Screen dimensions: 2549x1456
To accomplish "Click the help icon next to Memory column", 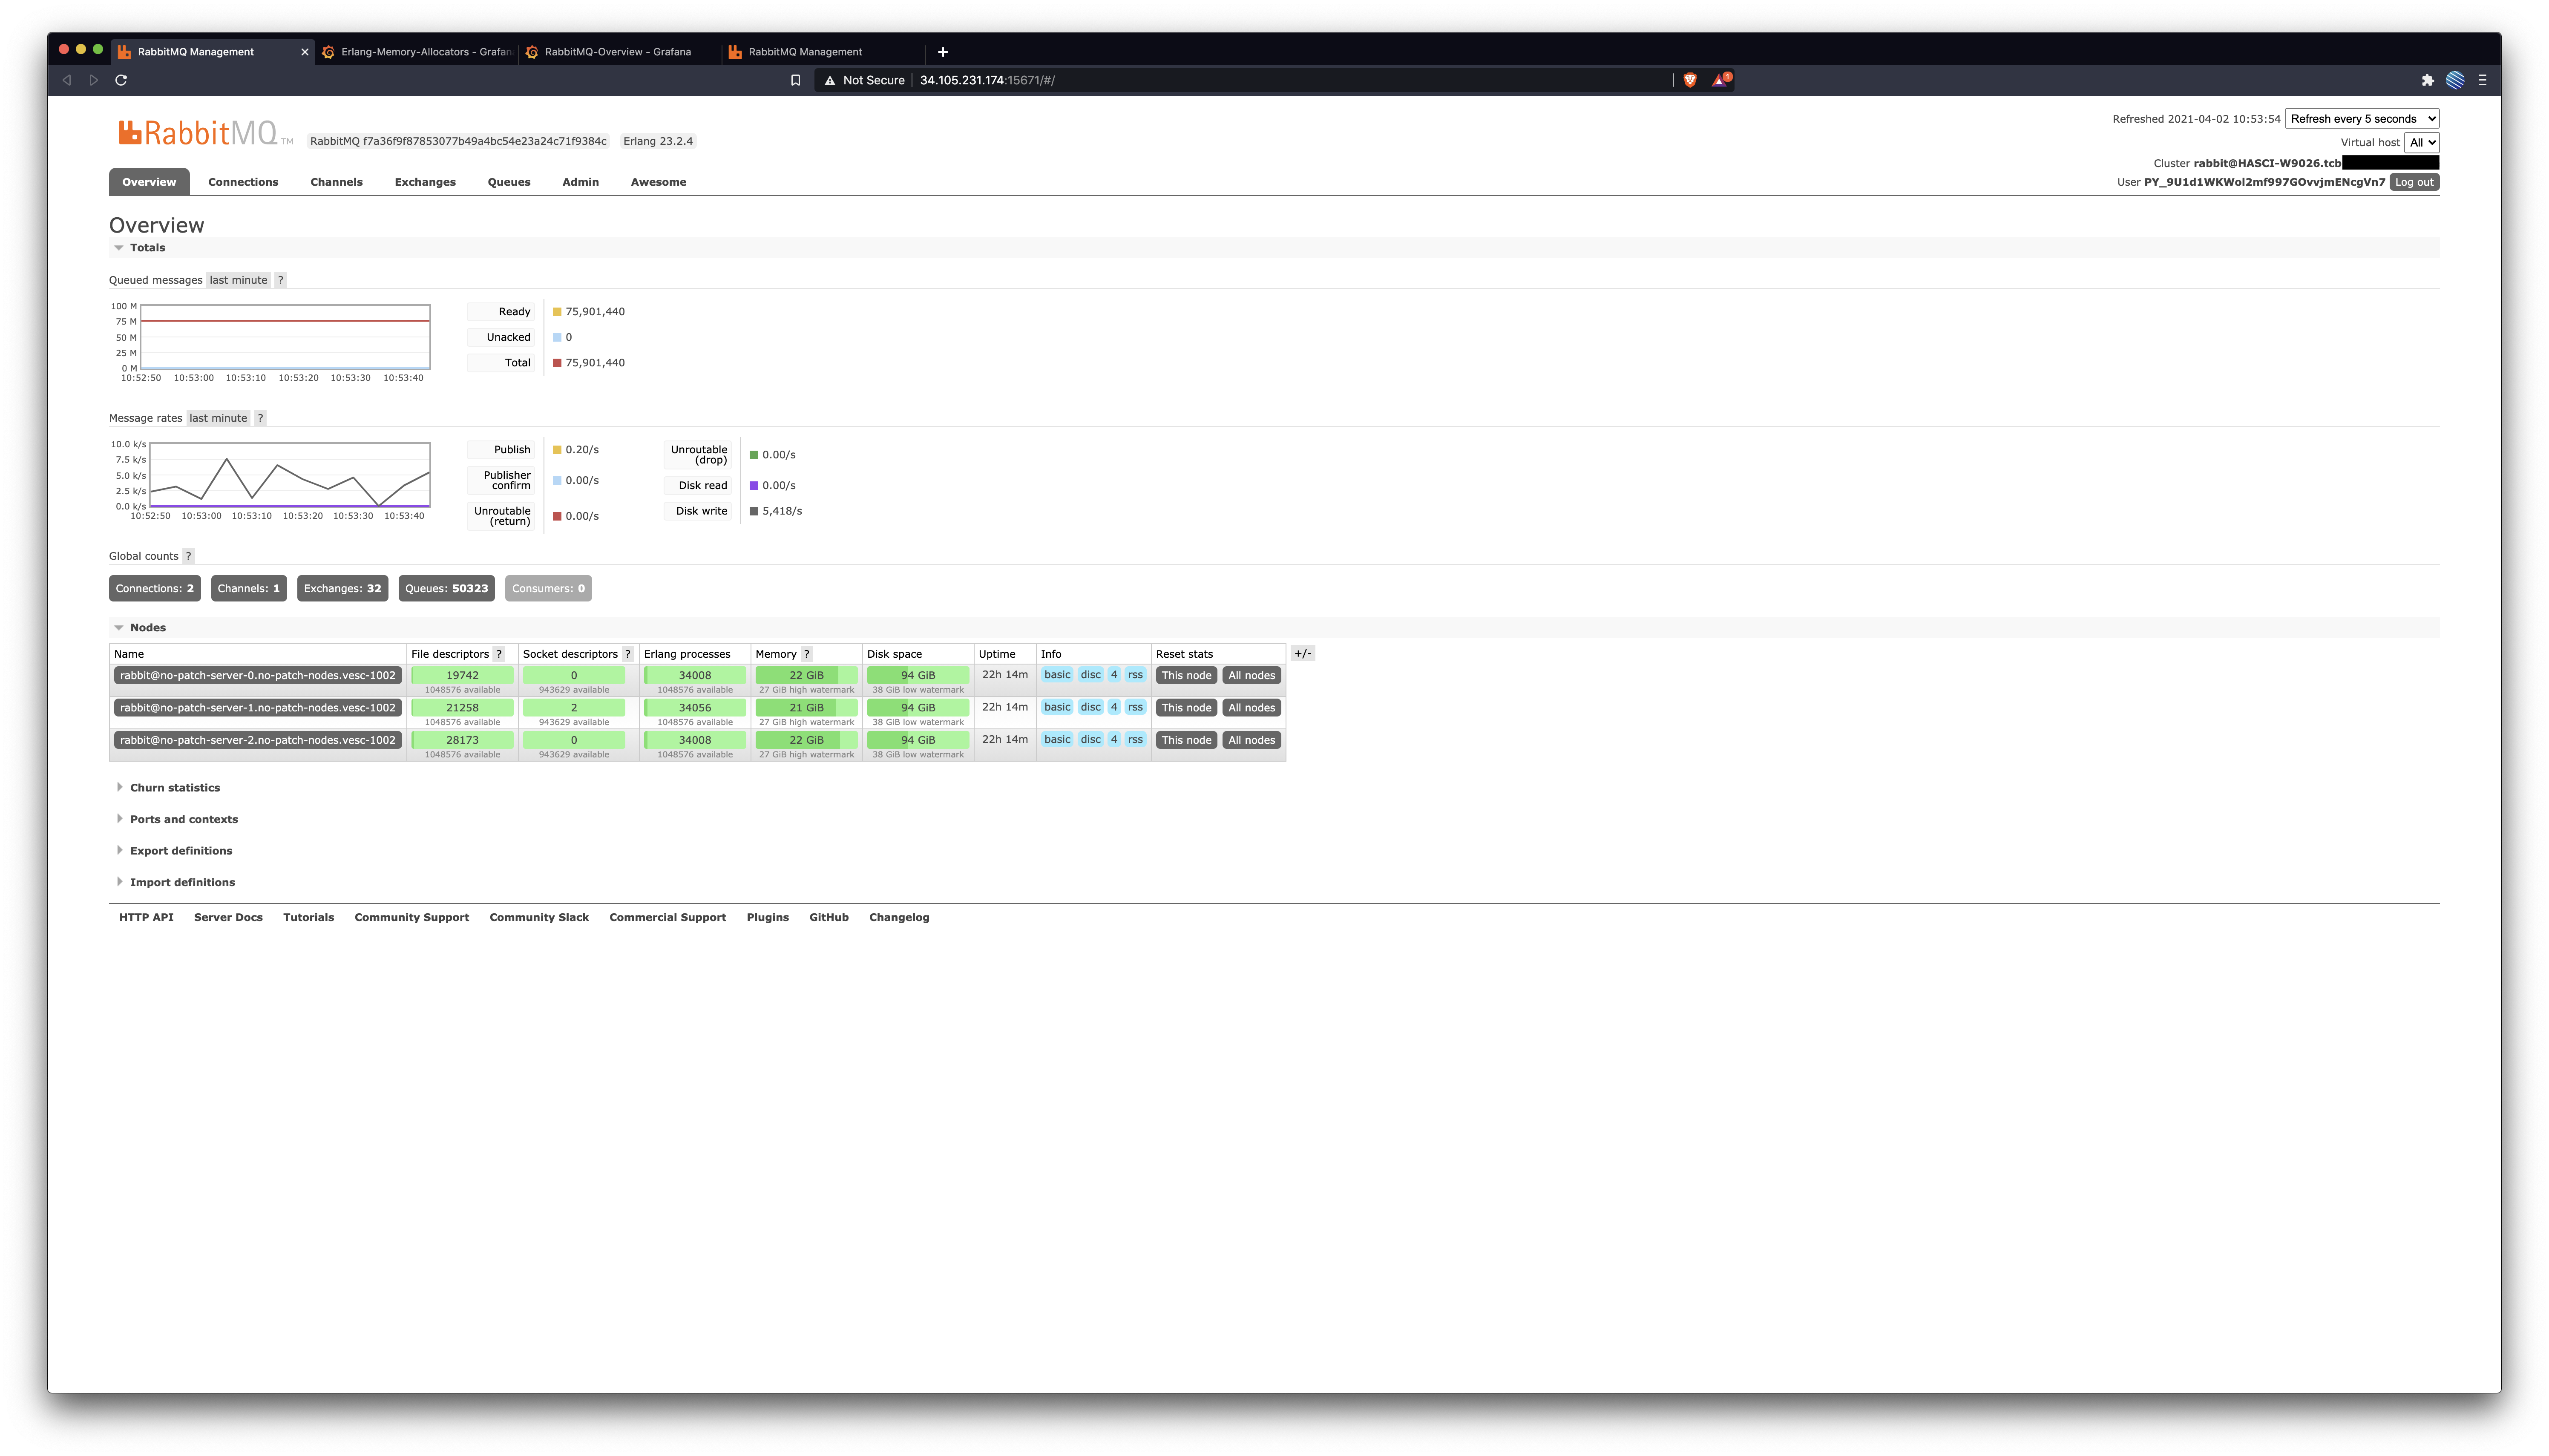I will tap(806, 654).
